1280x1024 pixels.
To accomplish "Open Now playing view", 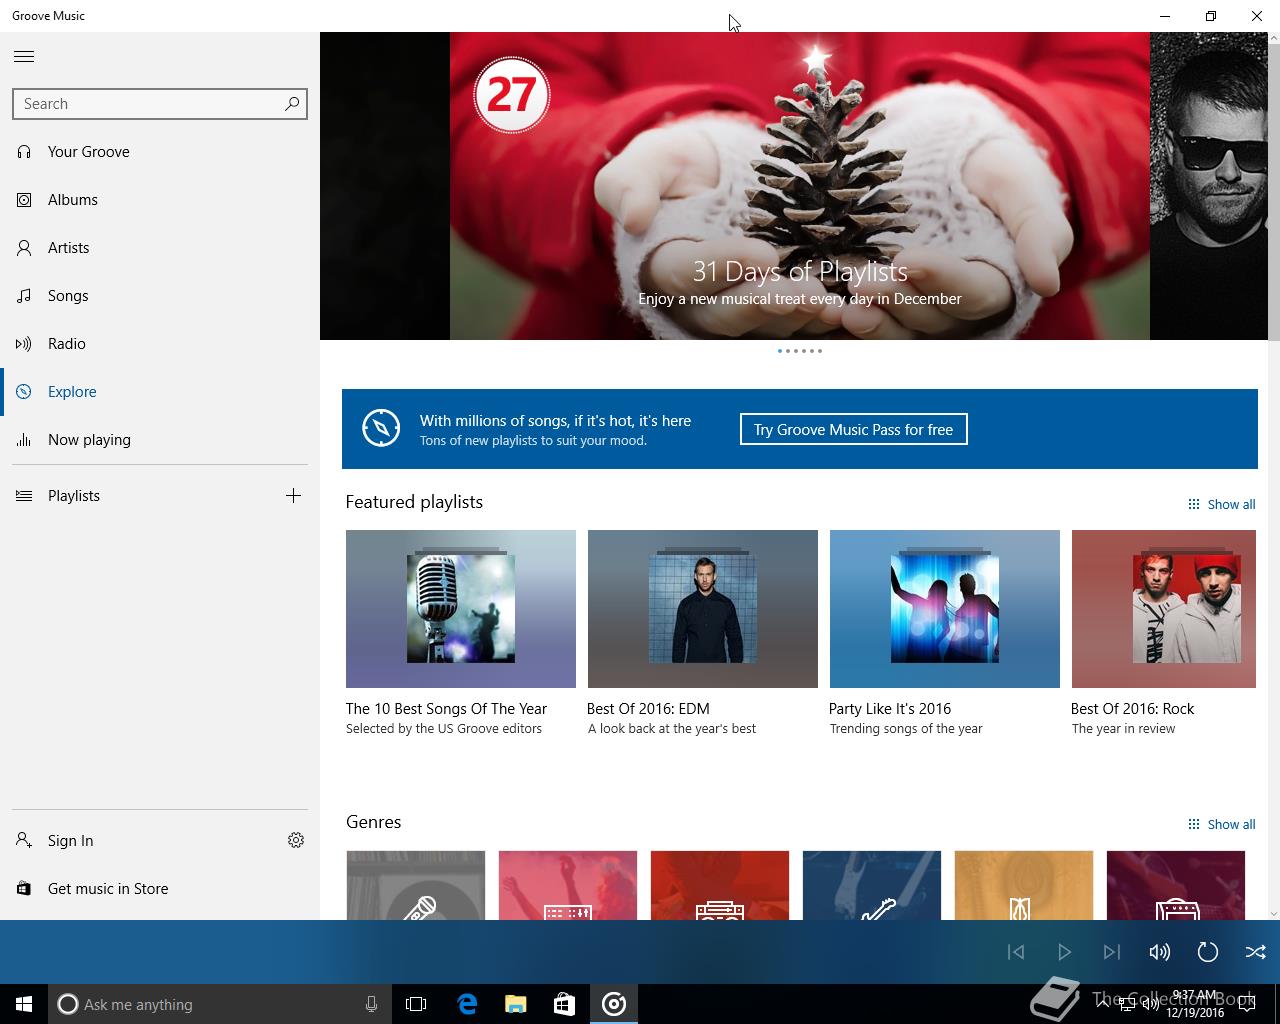I will coord(160,440).
